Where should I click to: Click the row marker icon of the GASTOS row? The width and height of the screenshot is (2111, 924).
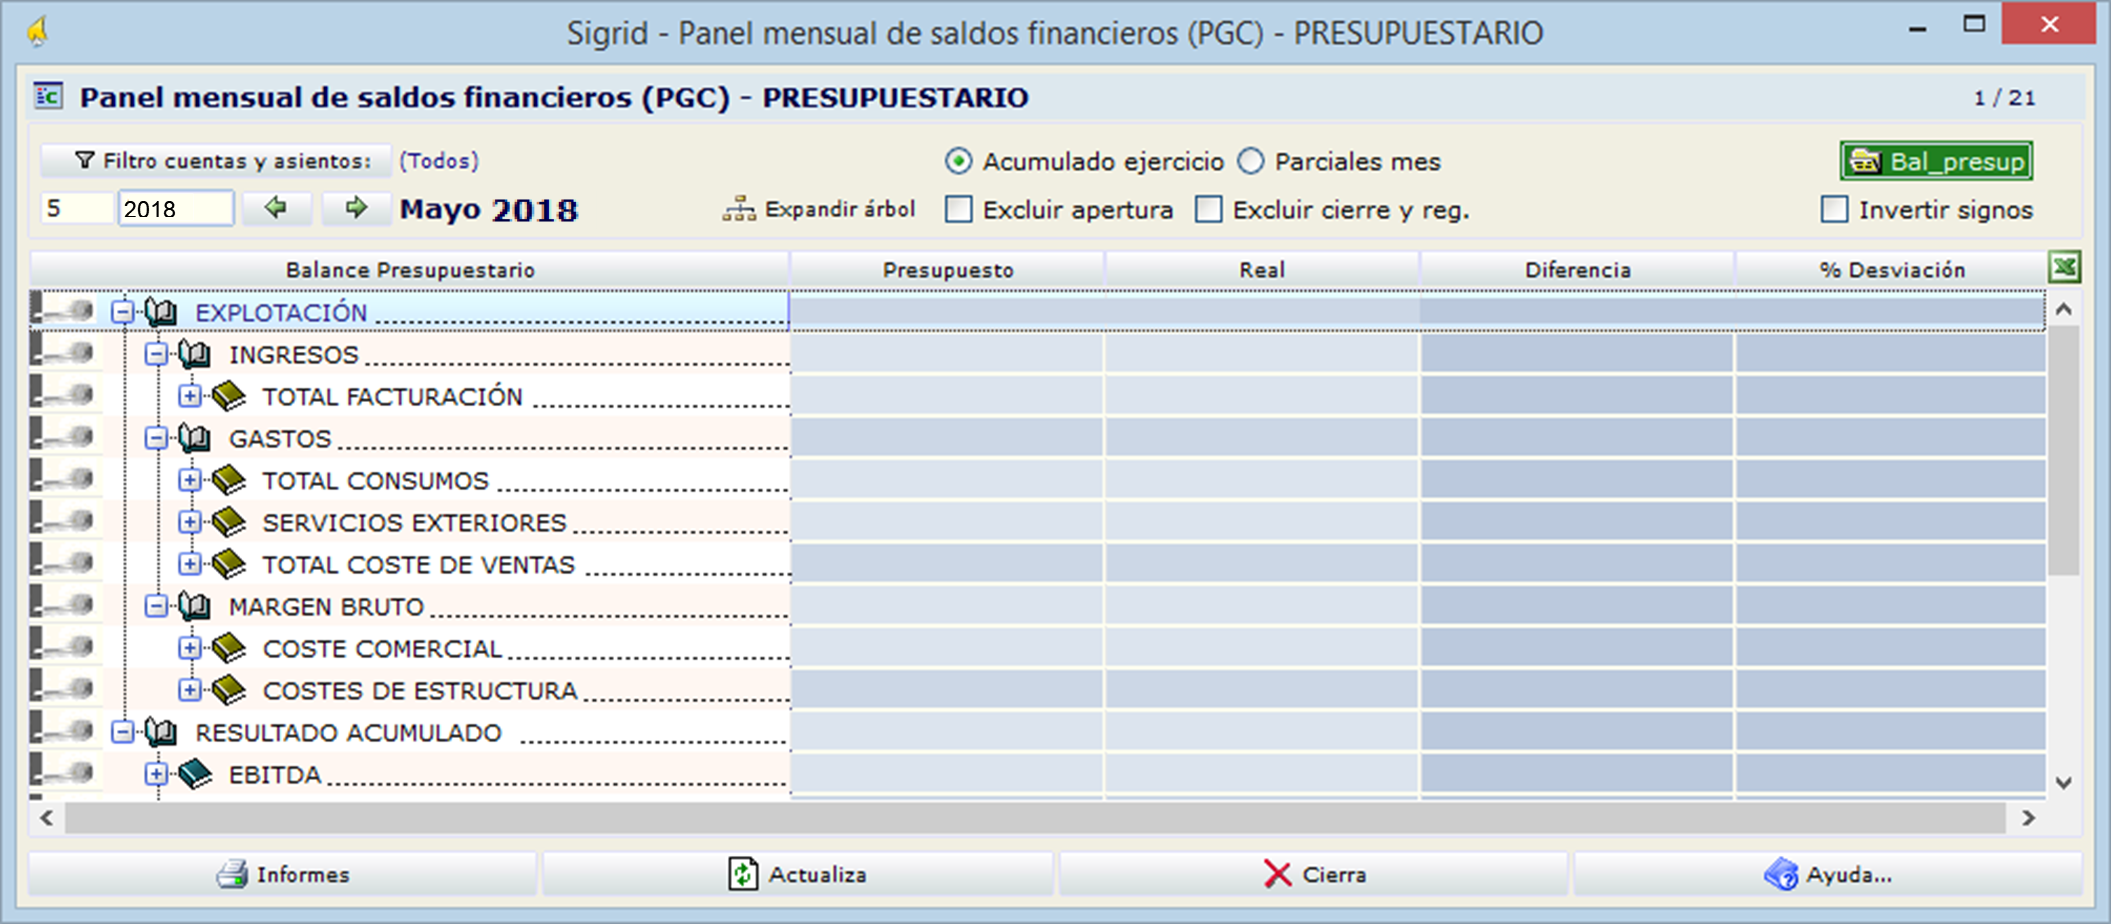point(64,436)
